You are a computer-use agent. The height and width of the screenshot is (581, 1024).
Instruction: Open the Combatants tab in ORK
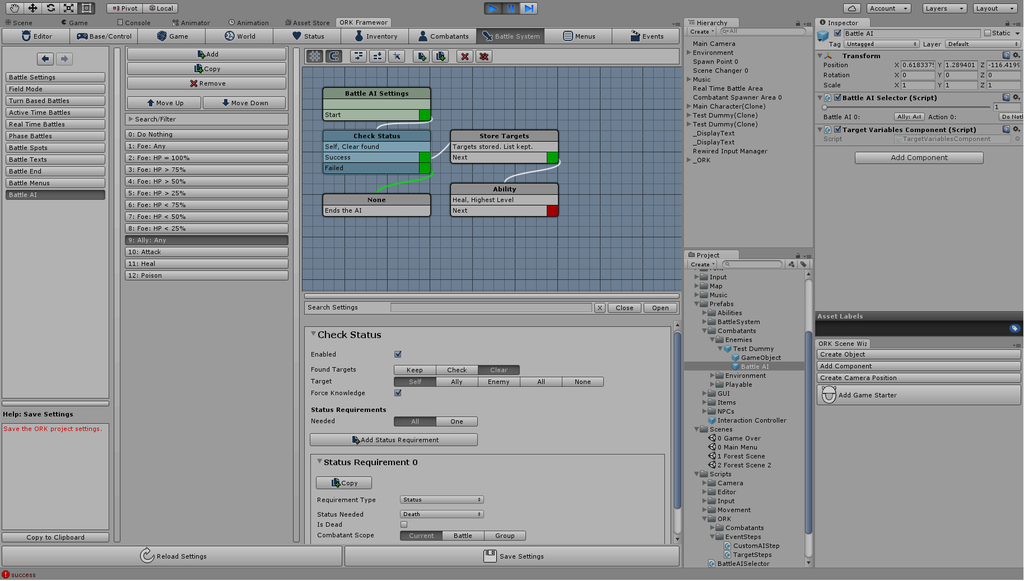(442, 36)
